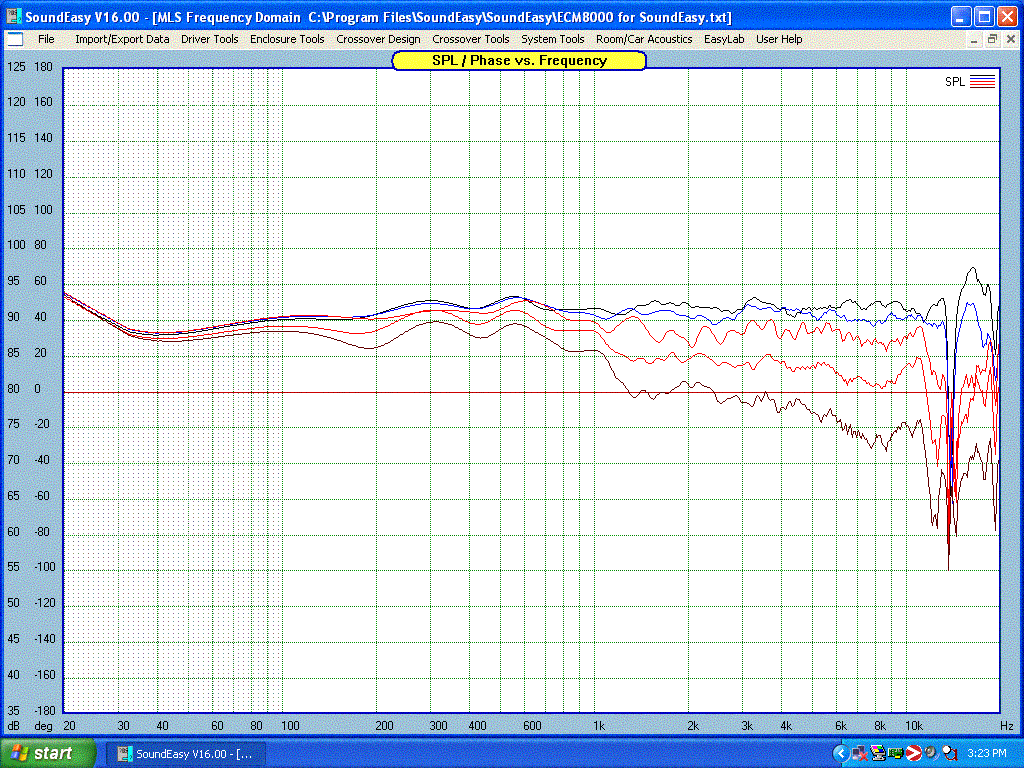The width and height of the screenshot is (1024, 768).
Task: Click the red striped circle tray icon
Action: point(913,754)
